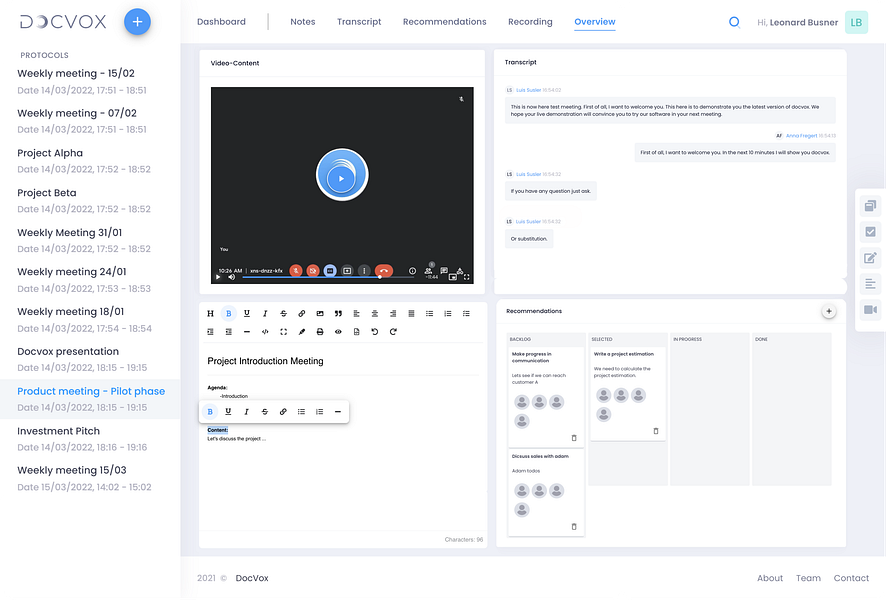Screen dimensions: 886x600
Task: Create a new protocol with the blue plus button
Action: [137, 22]
